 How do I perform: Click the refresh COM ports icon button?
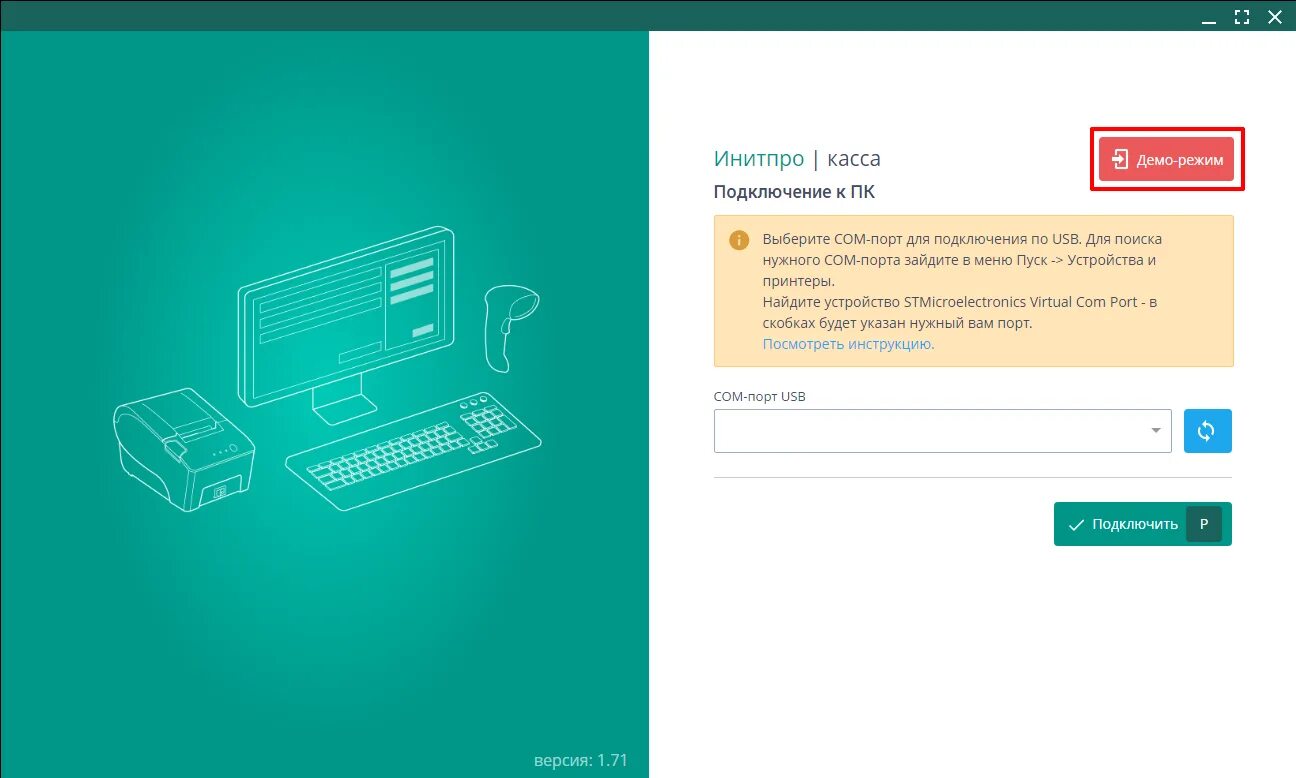[1207, 431]
